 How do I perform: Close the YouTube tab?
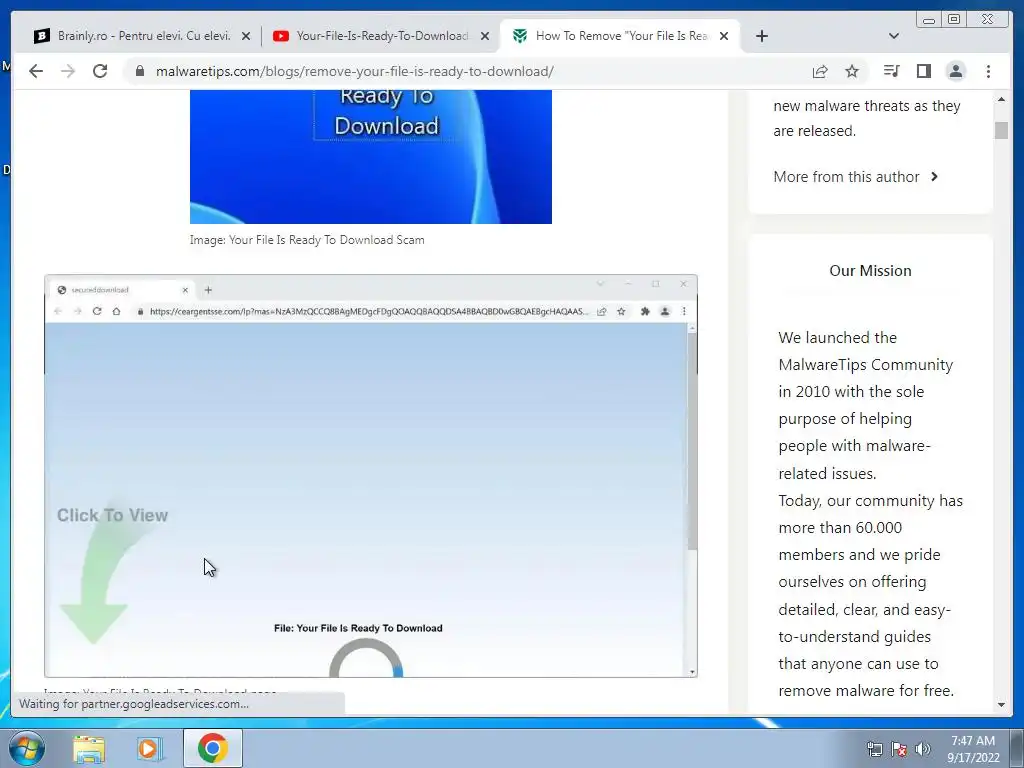[x=485, y=36]
